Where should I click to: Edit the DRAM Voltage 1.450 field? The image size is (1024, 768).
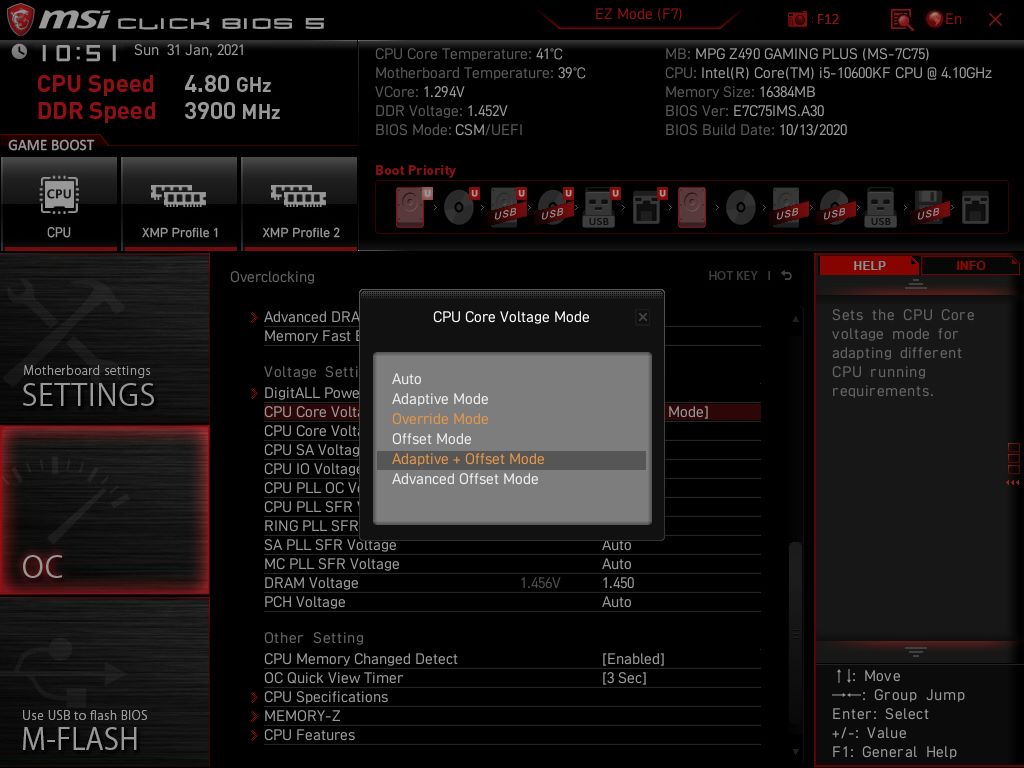[618, 583]
